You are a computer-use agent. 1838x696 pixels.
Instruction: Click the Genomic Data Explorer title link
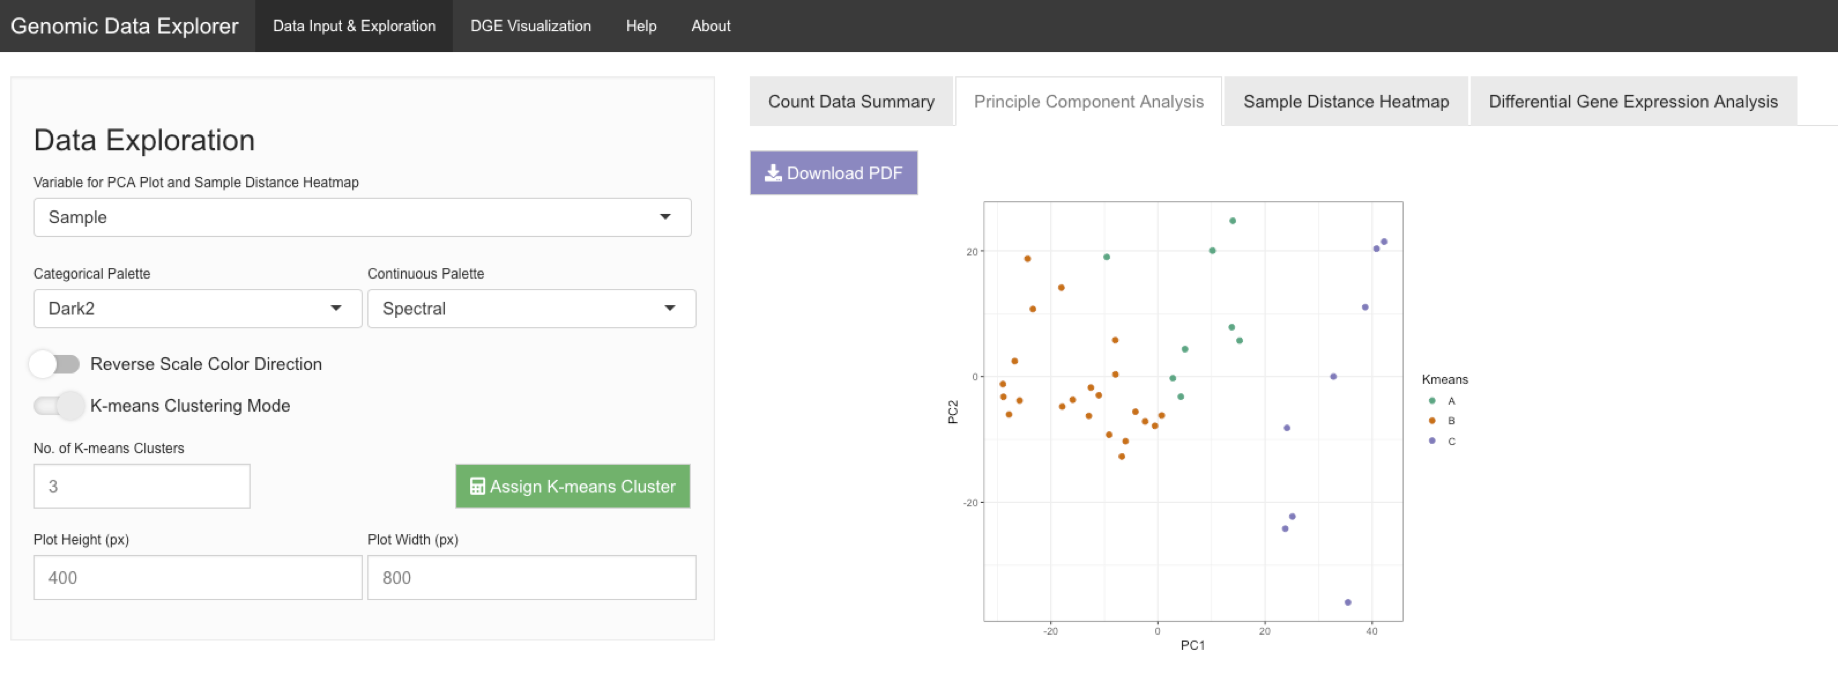(125, 26)
